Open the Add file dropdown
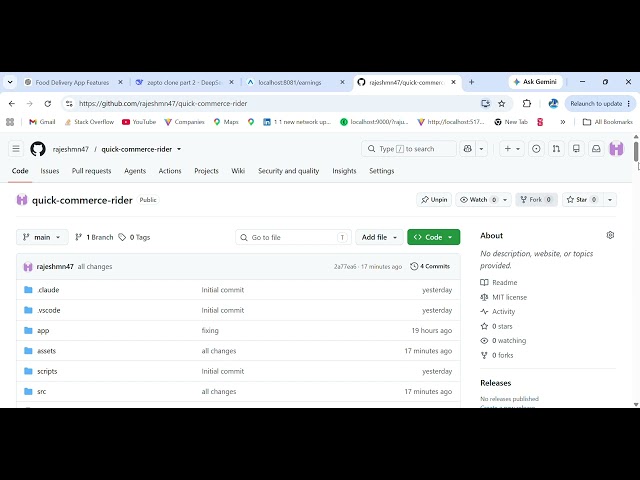The height and width of the screenshot is (480, 640). (379, 237)
